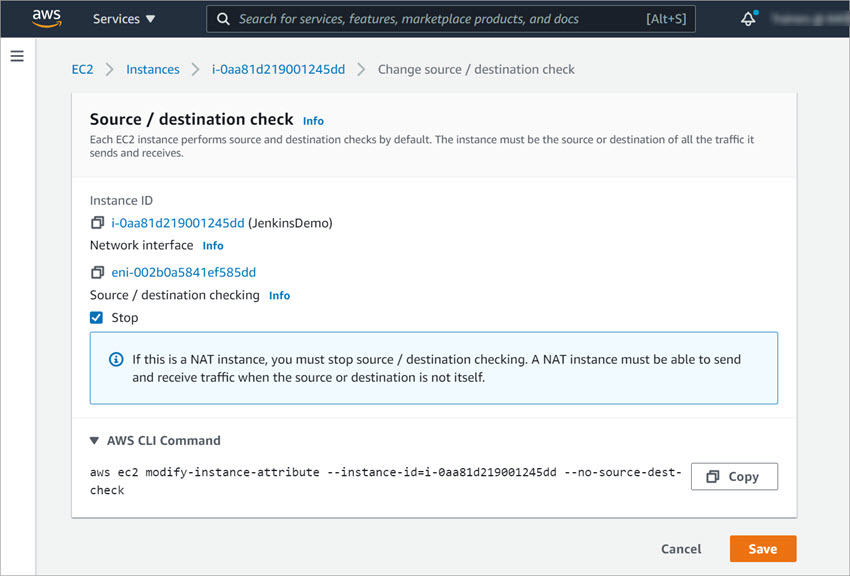
Task: Click the info circle in the NAT notice
Action: [116, 359]
